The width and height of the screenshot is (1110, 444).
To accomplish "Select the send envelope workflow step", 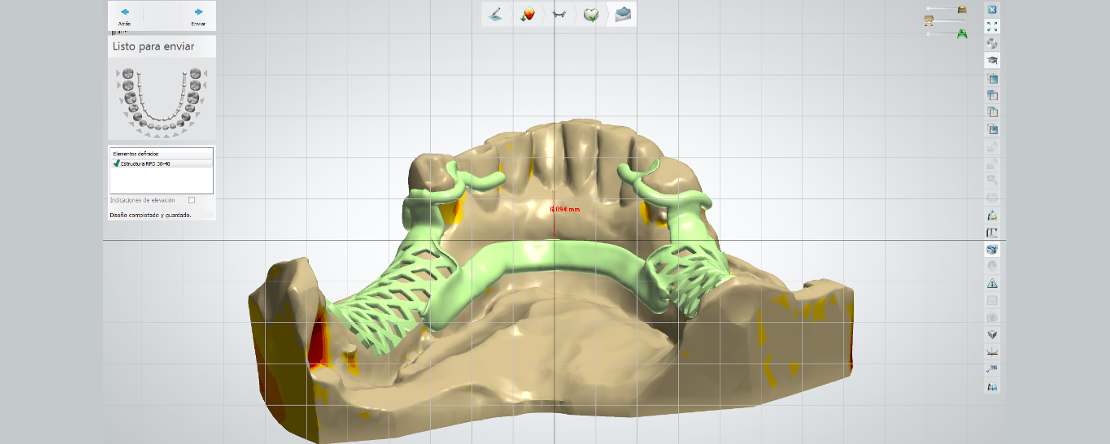I will click(623, 14).
